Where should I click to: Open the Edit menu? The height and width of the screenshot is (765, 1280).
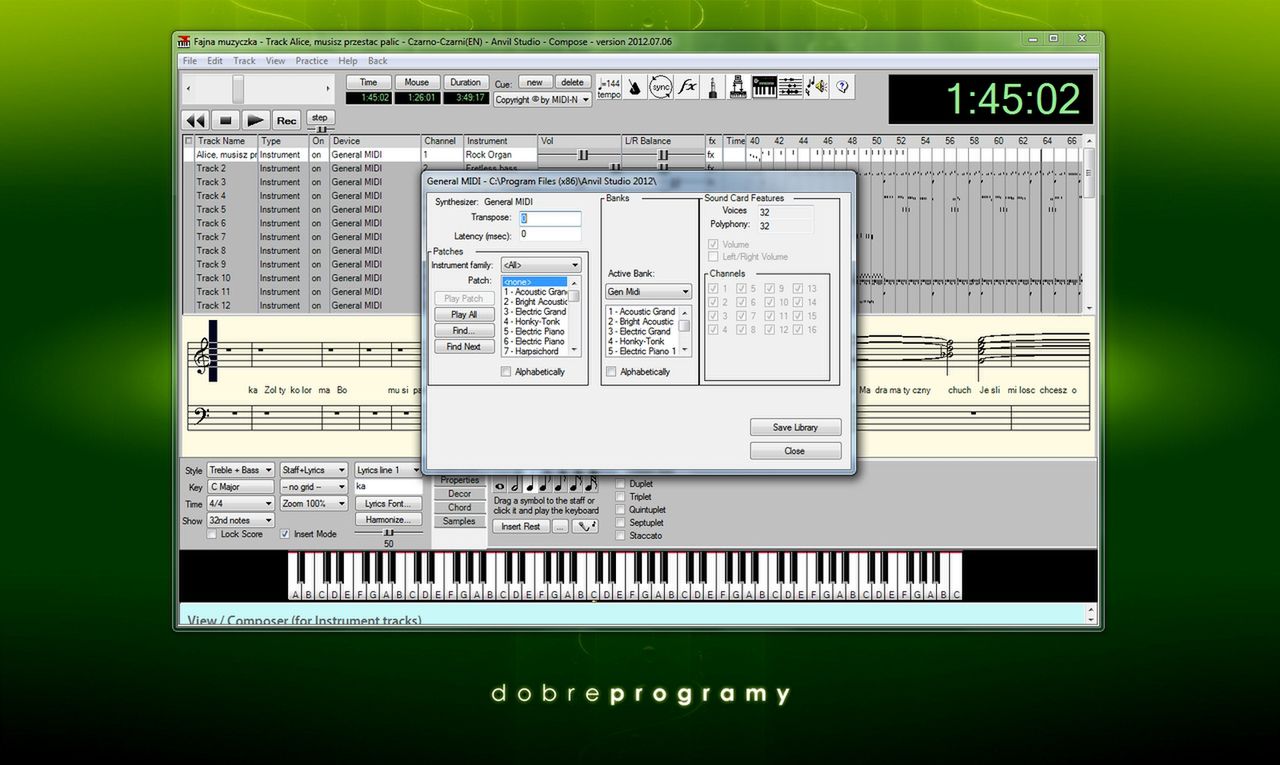coord(215,61)
